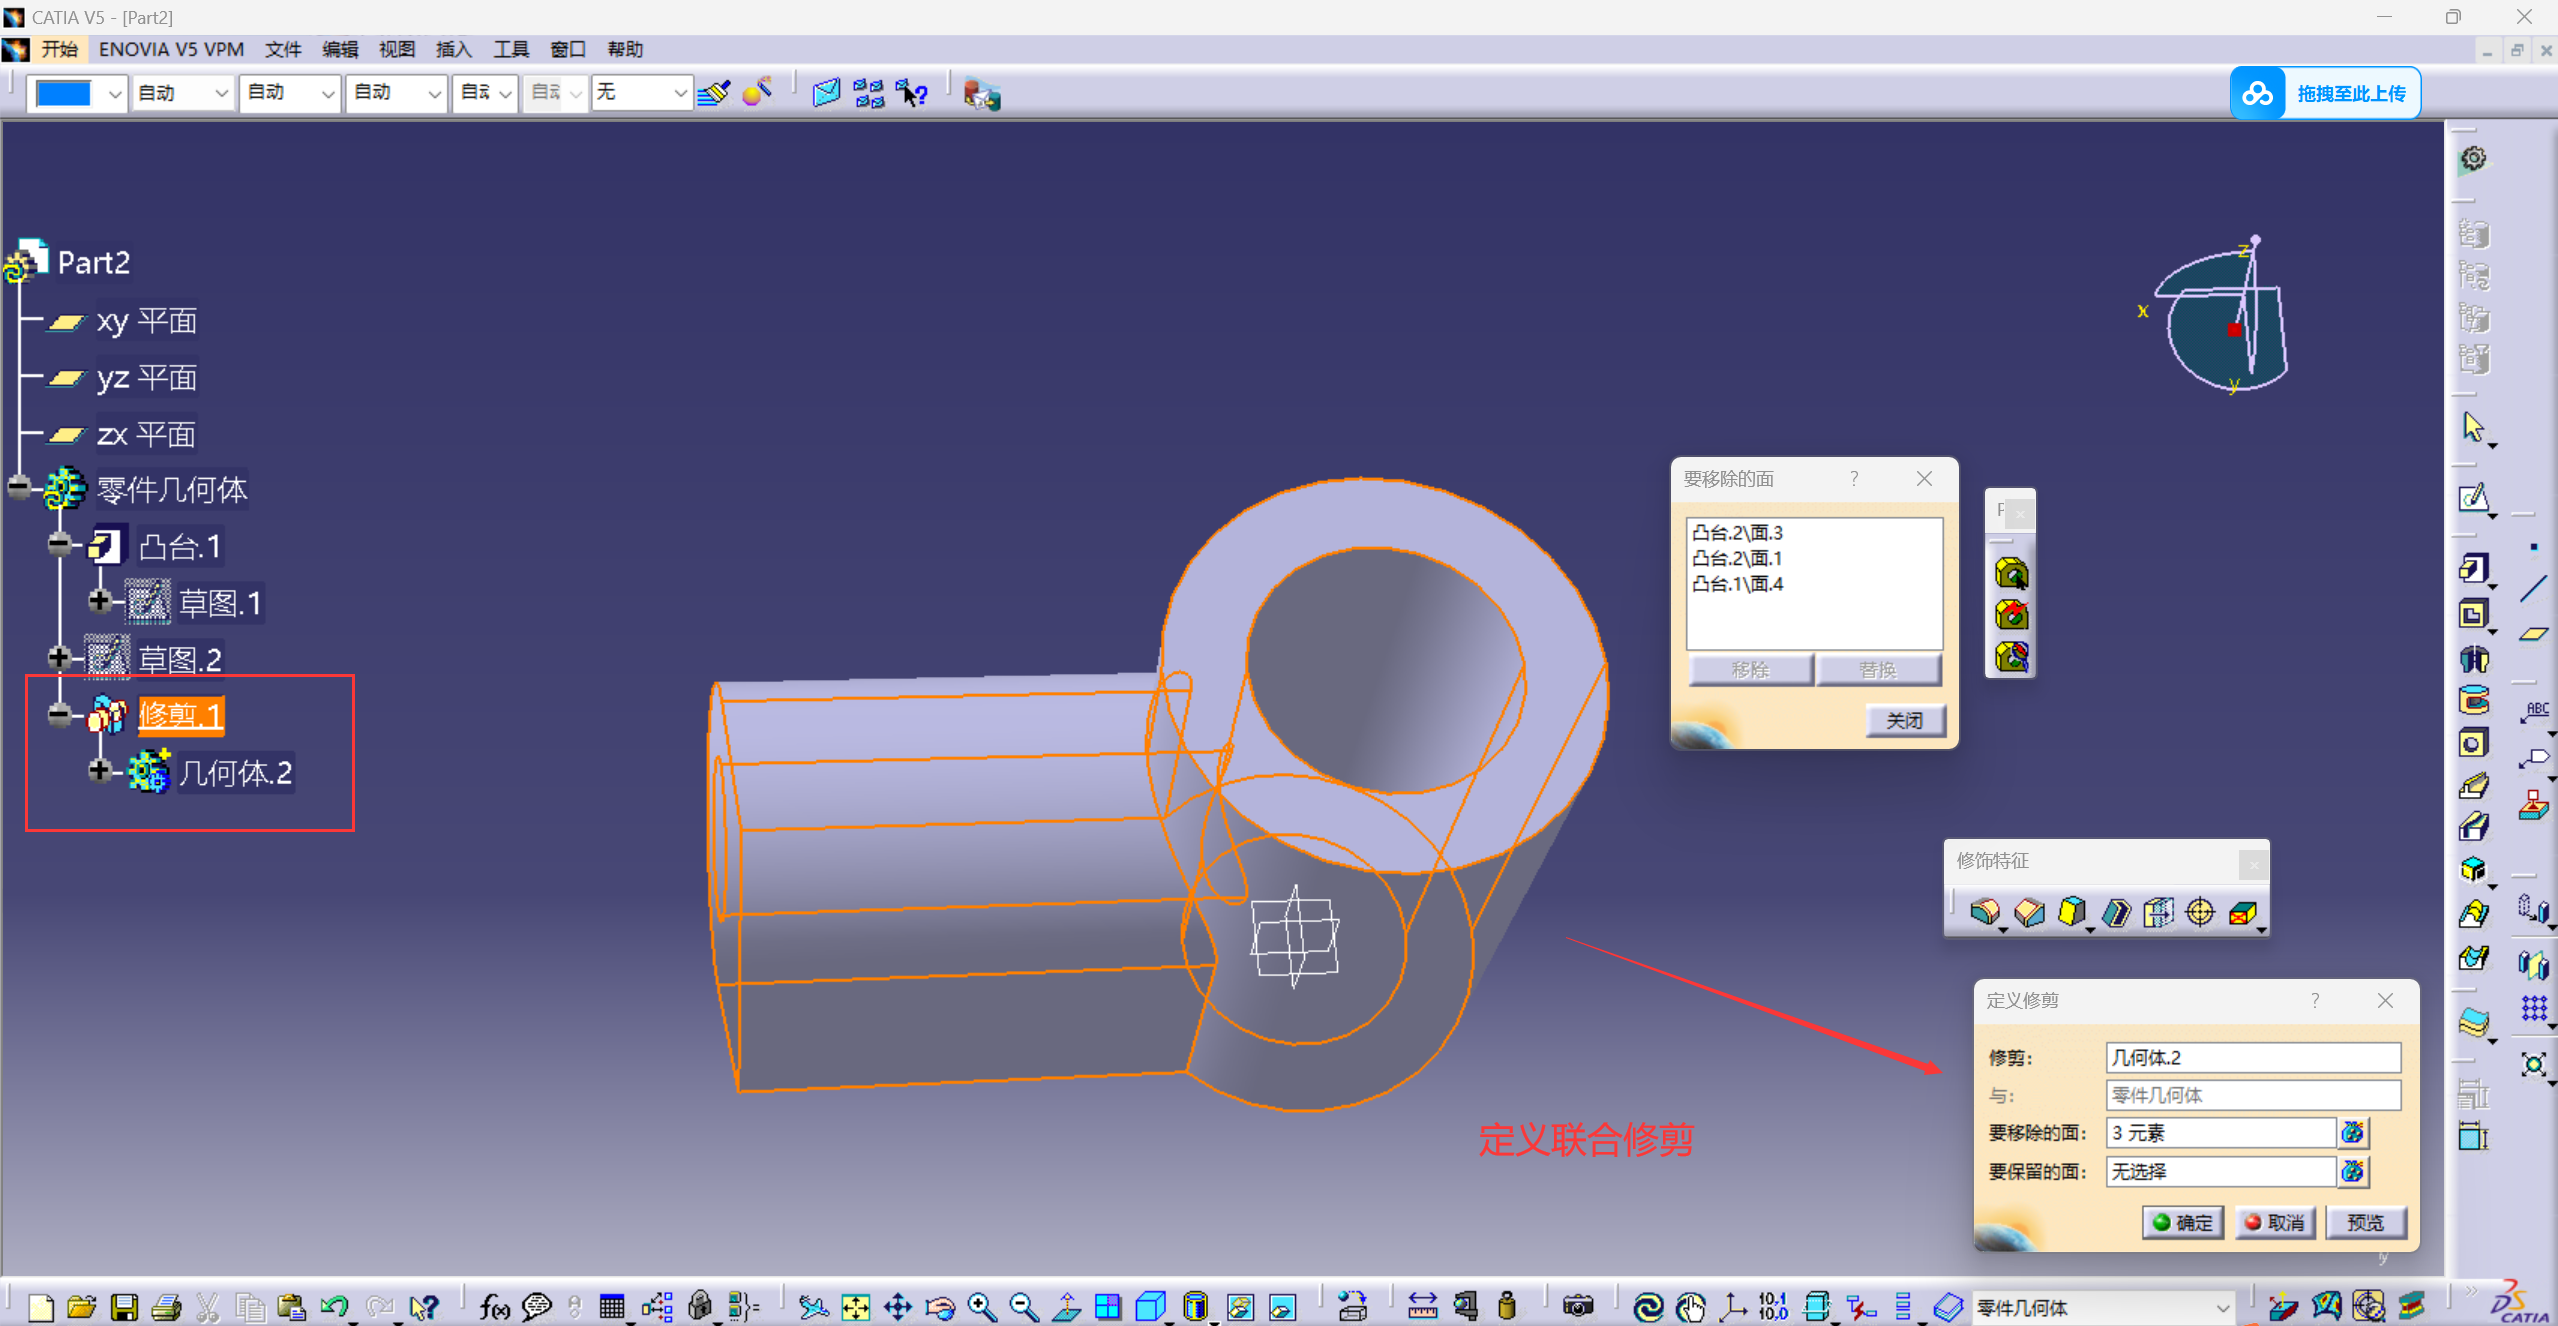Screen dimensions: 2558x1326
Task: Click the Save file icon
Action: (124, 1306)
